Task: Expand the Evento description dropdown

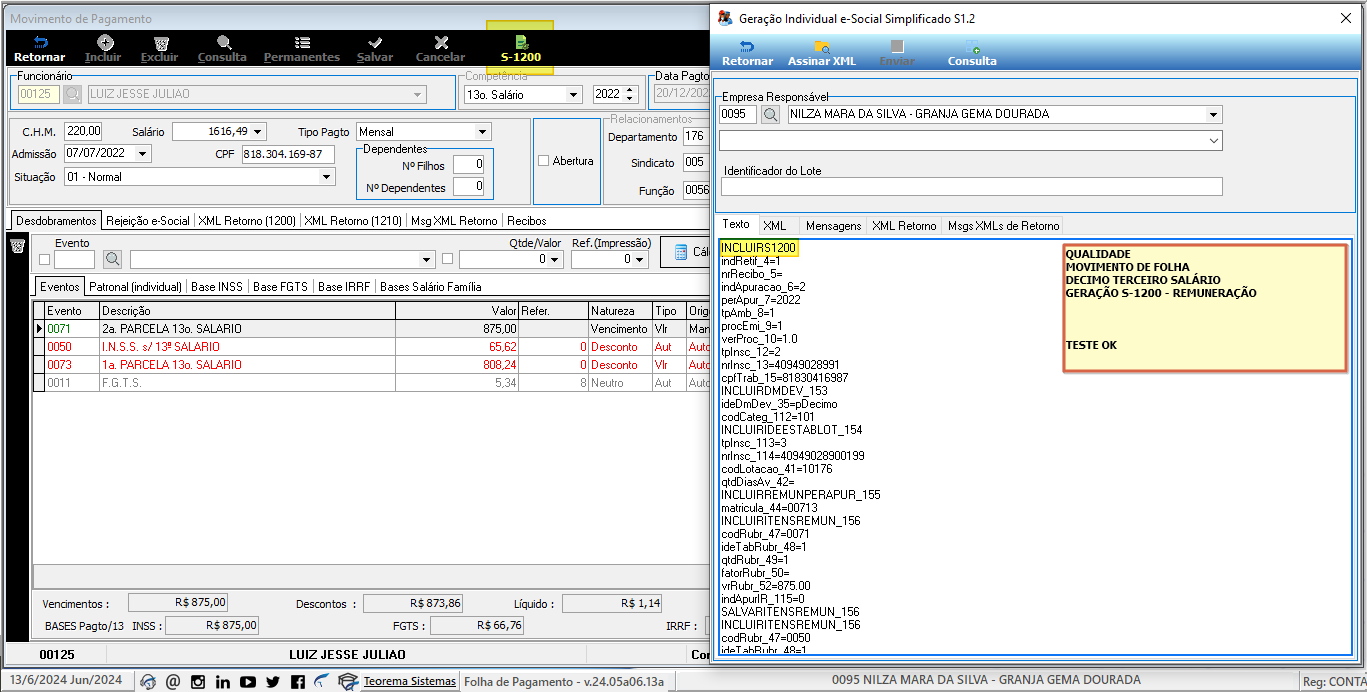Action: [x=427, y=259]
